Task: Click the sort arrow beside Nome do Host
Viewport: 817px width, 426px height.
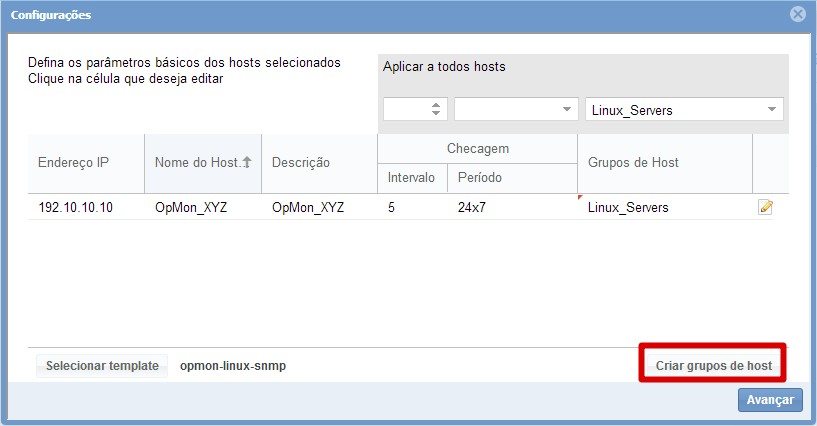Action: (x=247, y=162)
